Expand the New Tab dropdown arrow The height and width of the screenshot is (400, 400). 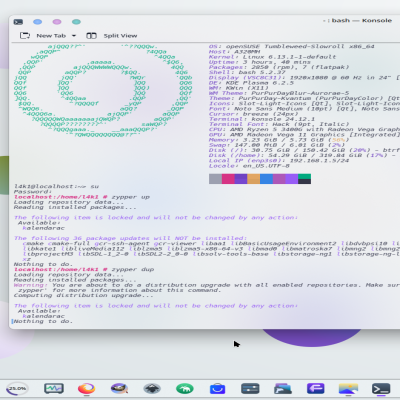[74, 36]
